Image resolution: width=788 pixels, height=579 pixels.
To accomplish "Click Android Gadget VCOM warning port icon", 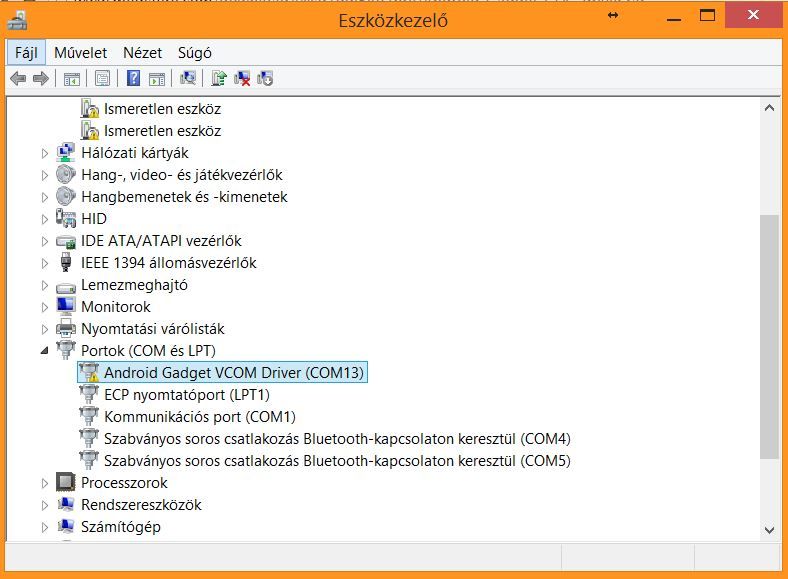I will (89, 372).
